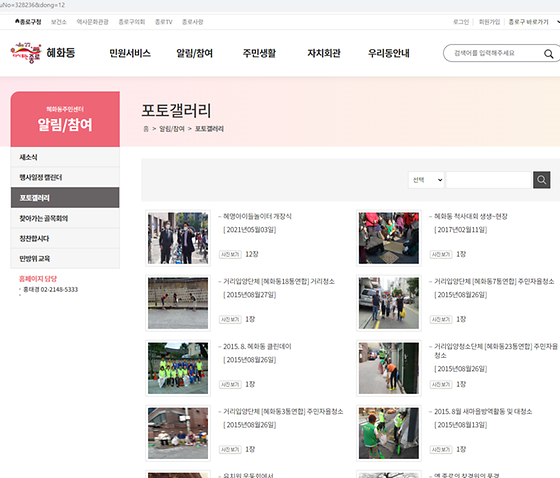Click the 회원가입 link
Image resolution: width=560 pixels, height=478 pixels.
(489, 22)
